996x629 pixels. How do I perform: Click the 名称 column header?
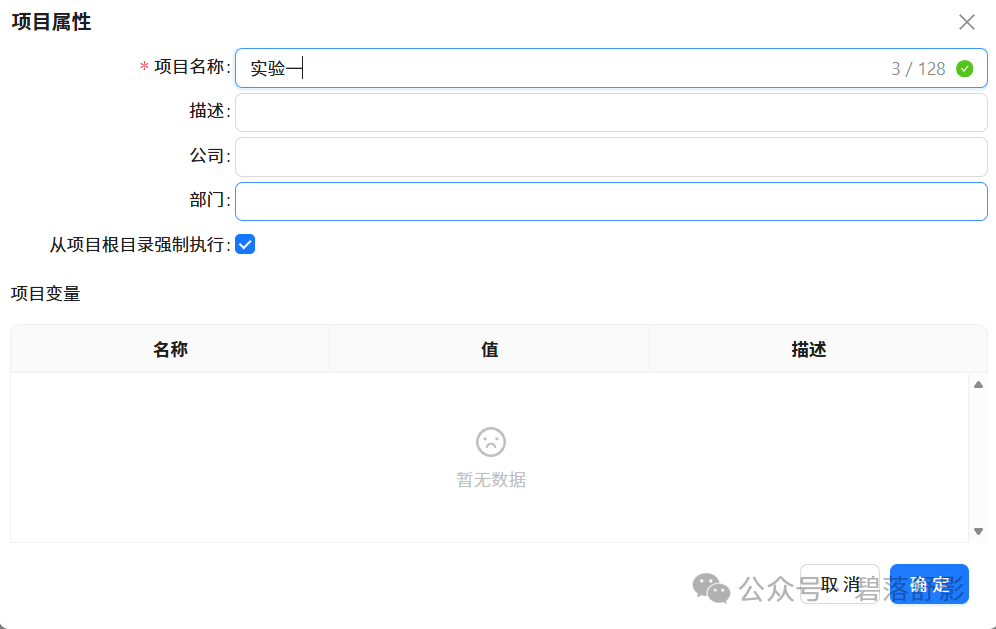[170, 349]
